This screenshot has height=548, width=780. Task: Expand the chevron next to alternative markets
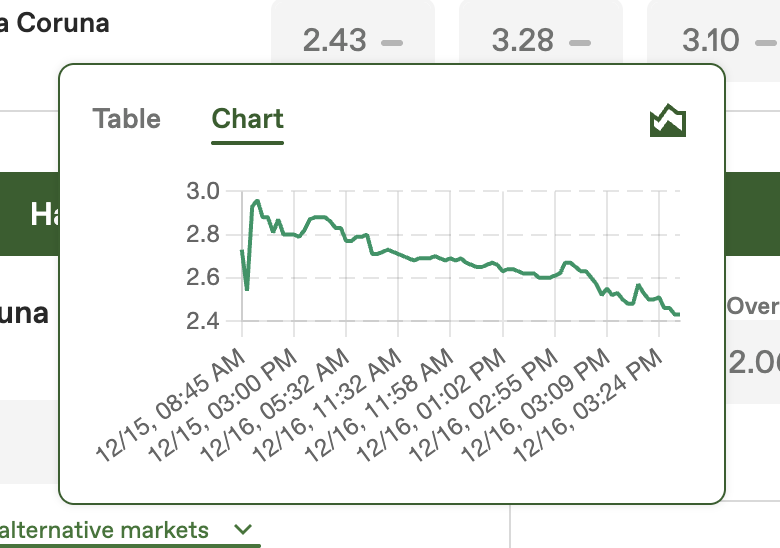tap(243, 530)
